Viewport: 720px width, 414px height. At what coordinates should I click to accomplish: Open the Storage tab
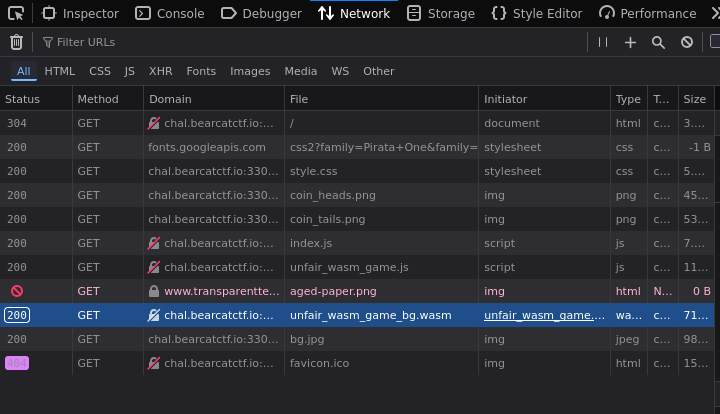[x=441, y=14]
